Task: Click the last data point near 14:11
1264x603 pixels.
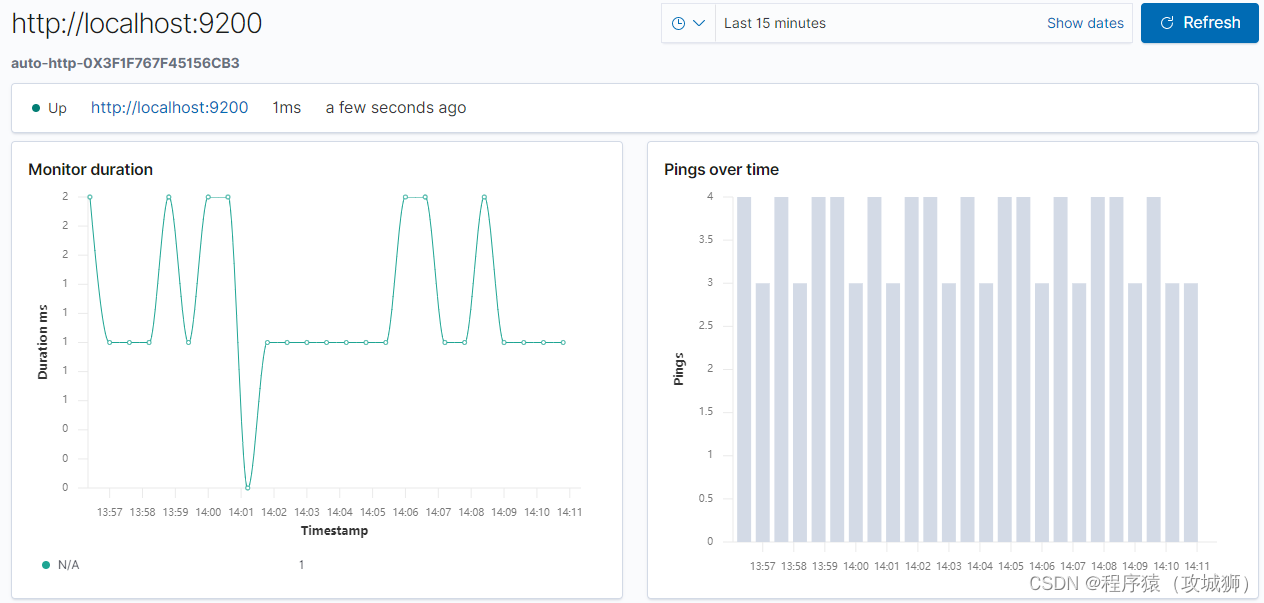Action: point(563,342)
